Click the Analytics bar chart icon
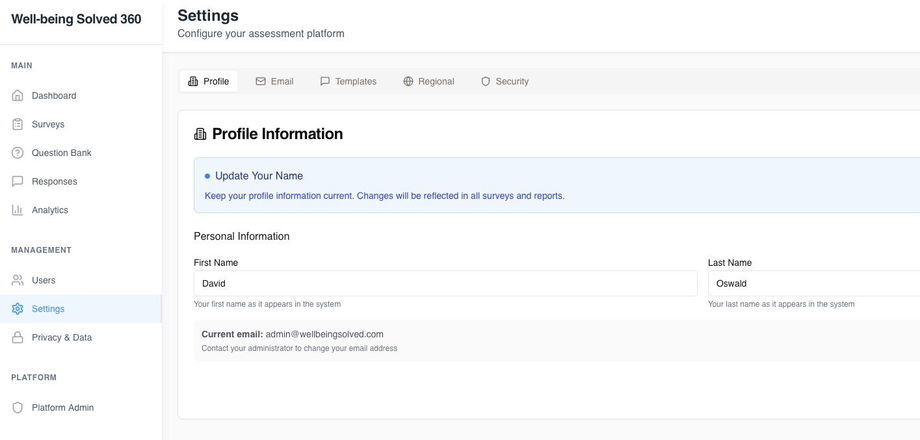The height and width of the screenshot is (440, 920). [x=17, y=210]
